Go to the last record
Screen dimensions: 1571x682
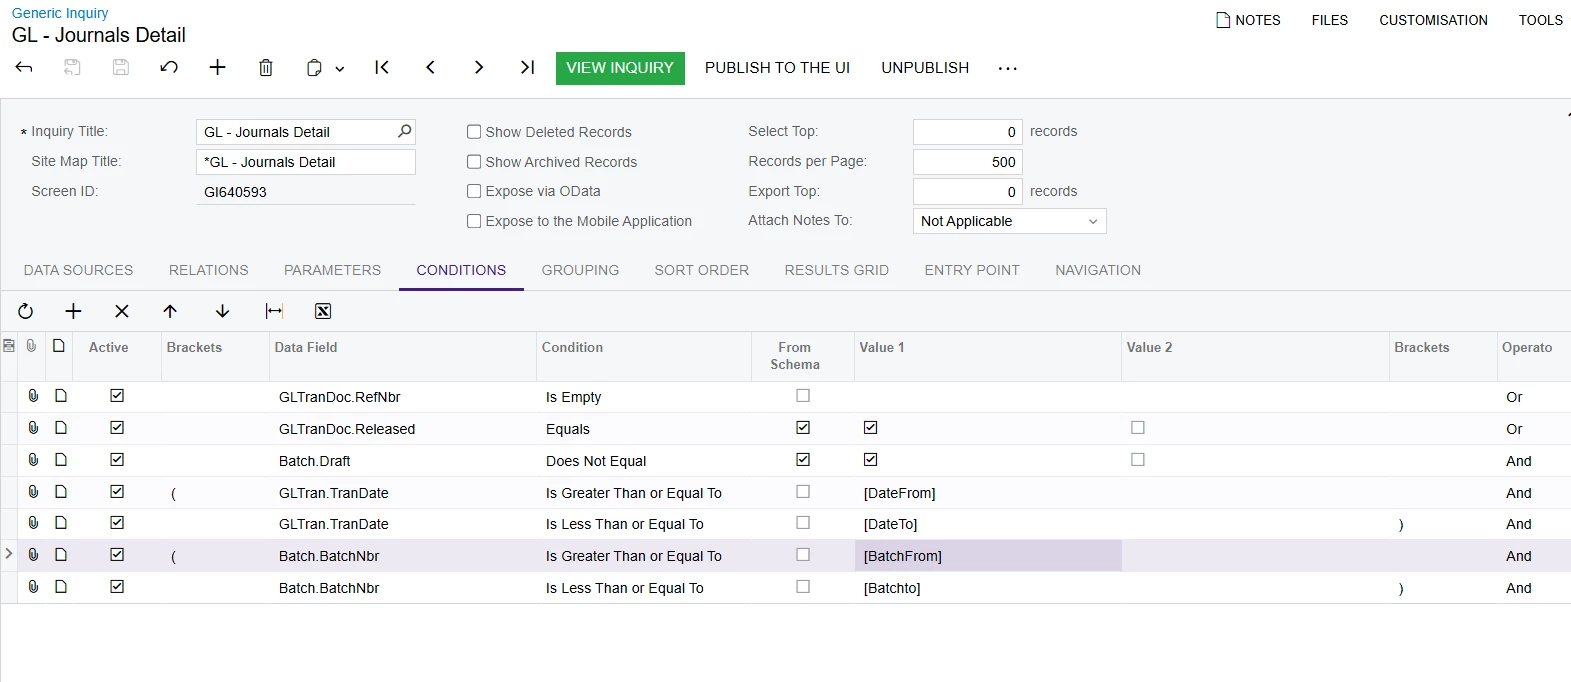click(x=527, y=68)
